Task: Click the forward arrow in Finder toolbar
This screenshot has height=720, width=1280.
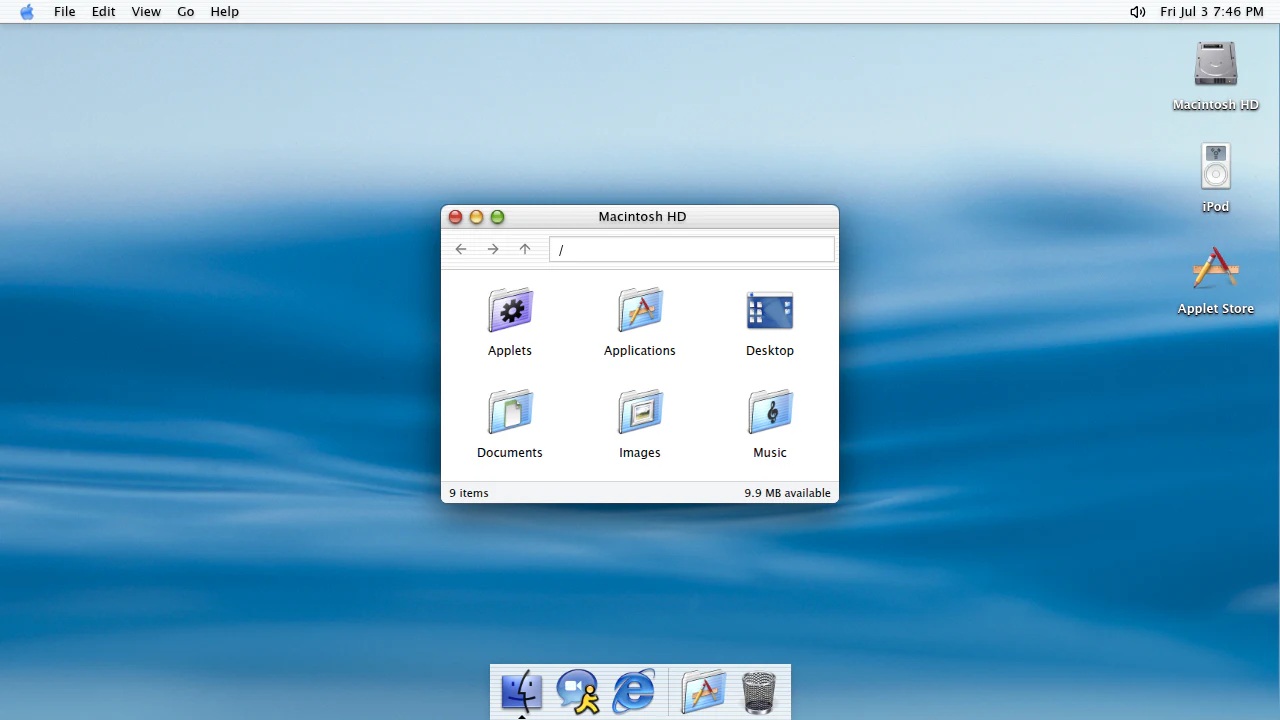Action: pos(493,249)
